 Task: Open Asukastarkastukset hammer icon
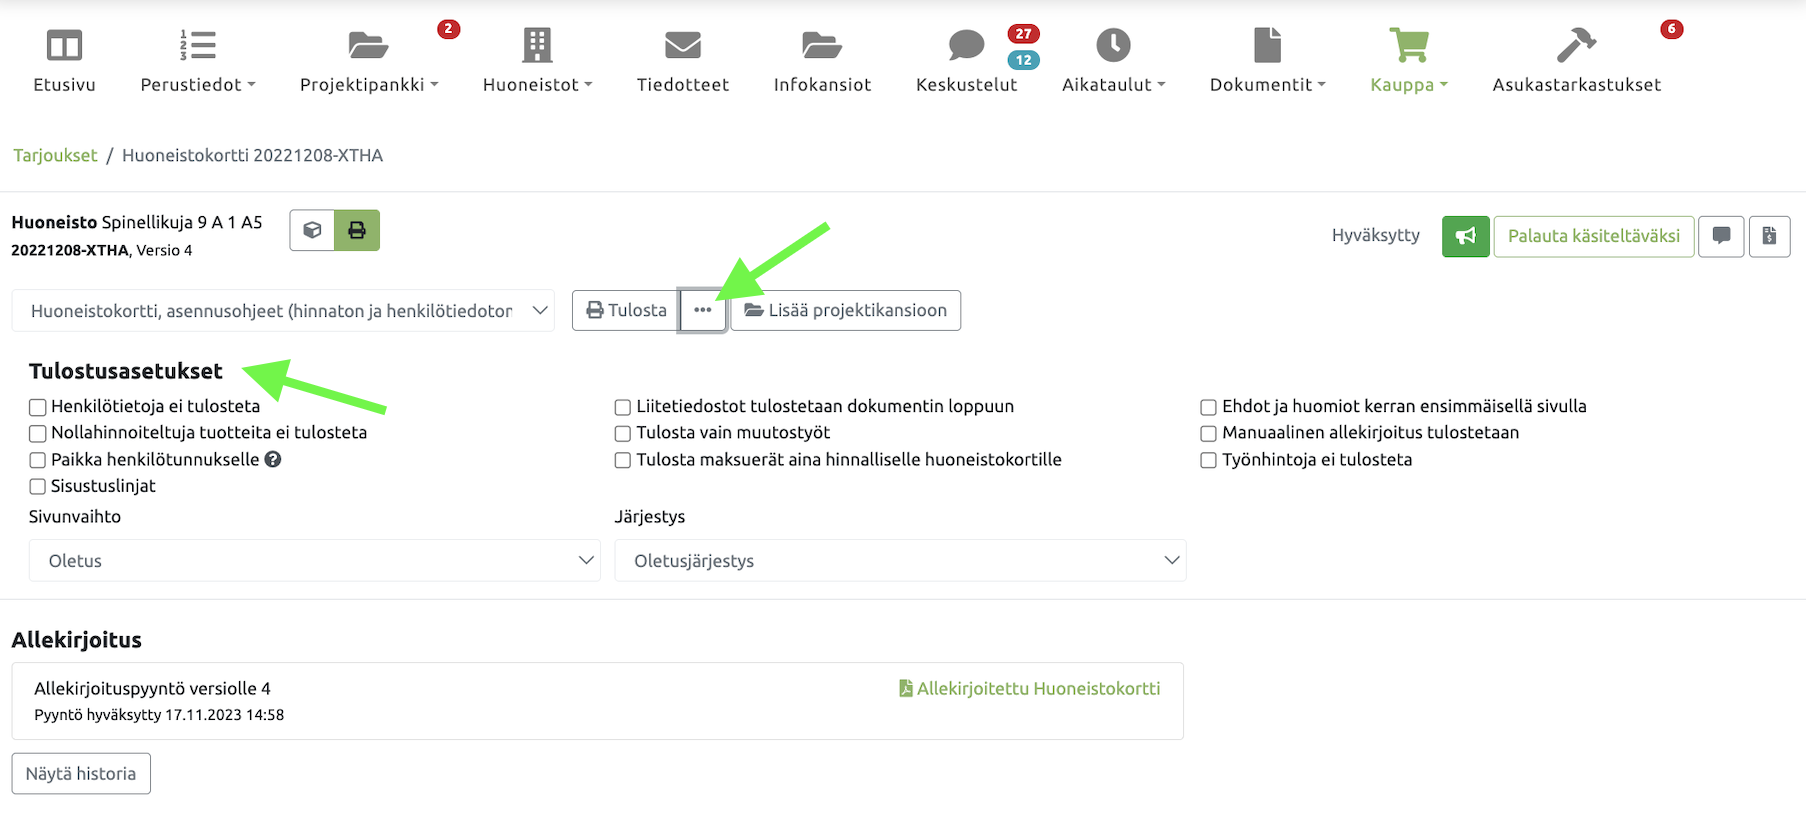[1576, 46]
